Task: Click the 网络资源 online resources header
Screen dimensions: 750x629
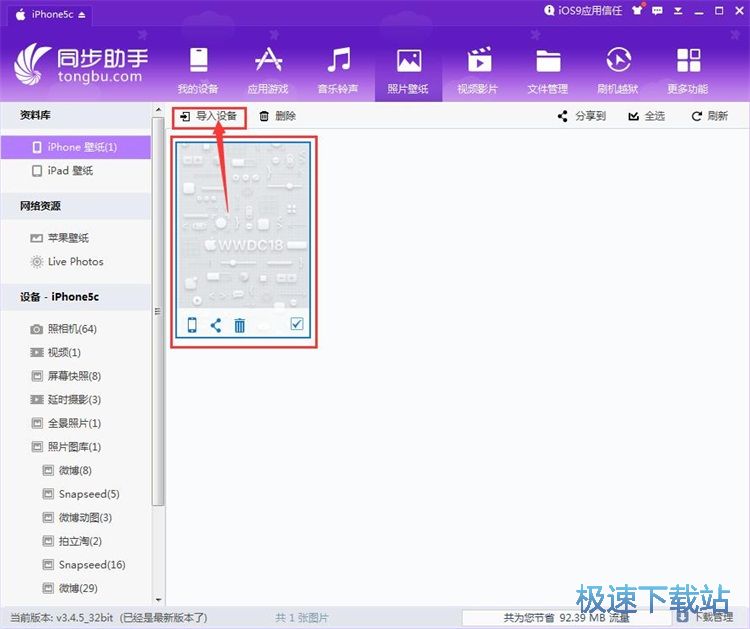Action: pos(76,206)
